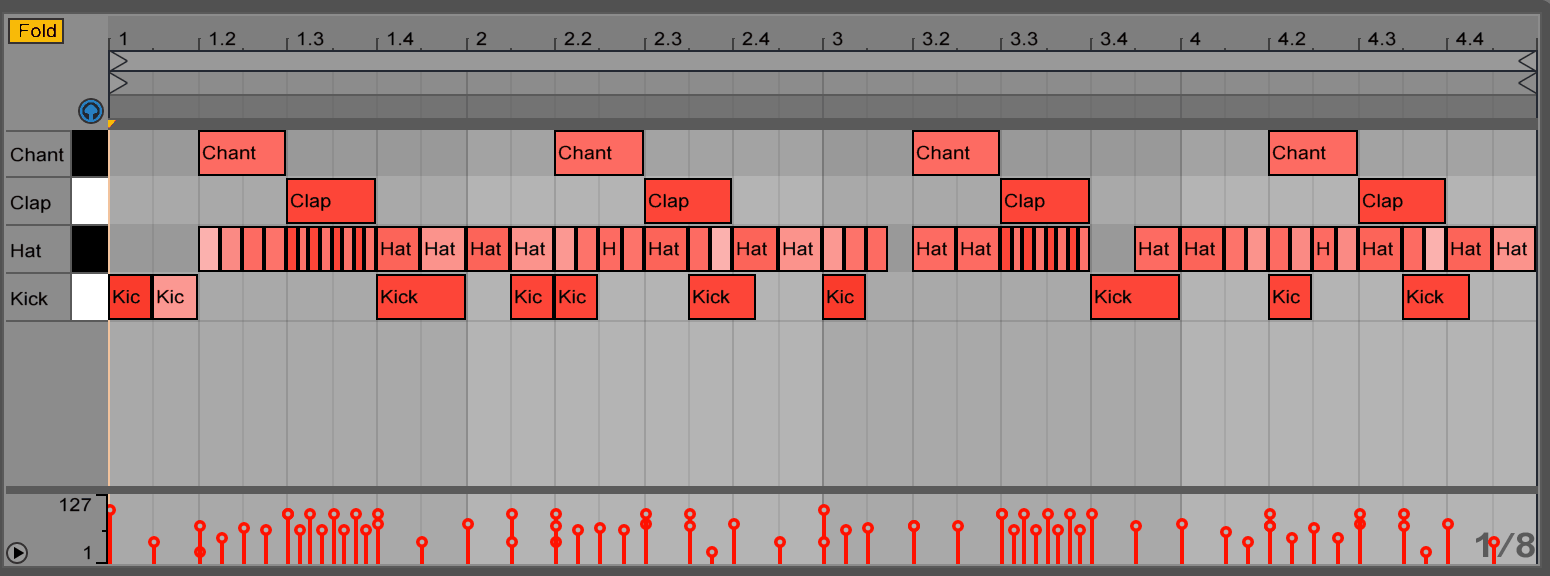The width and height of the screenshot is (1550, 576).
Task: Select the Hat note starting at 1.4
Action: tap(398, 249)
